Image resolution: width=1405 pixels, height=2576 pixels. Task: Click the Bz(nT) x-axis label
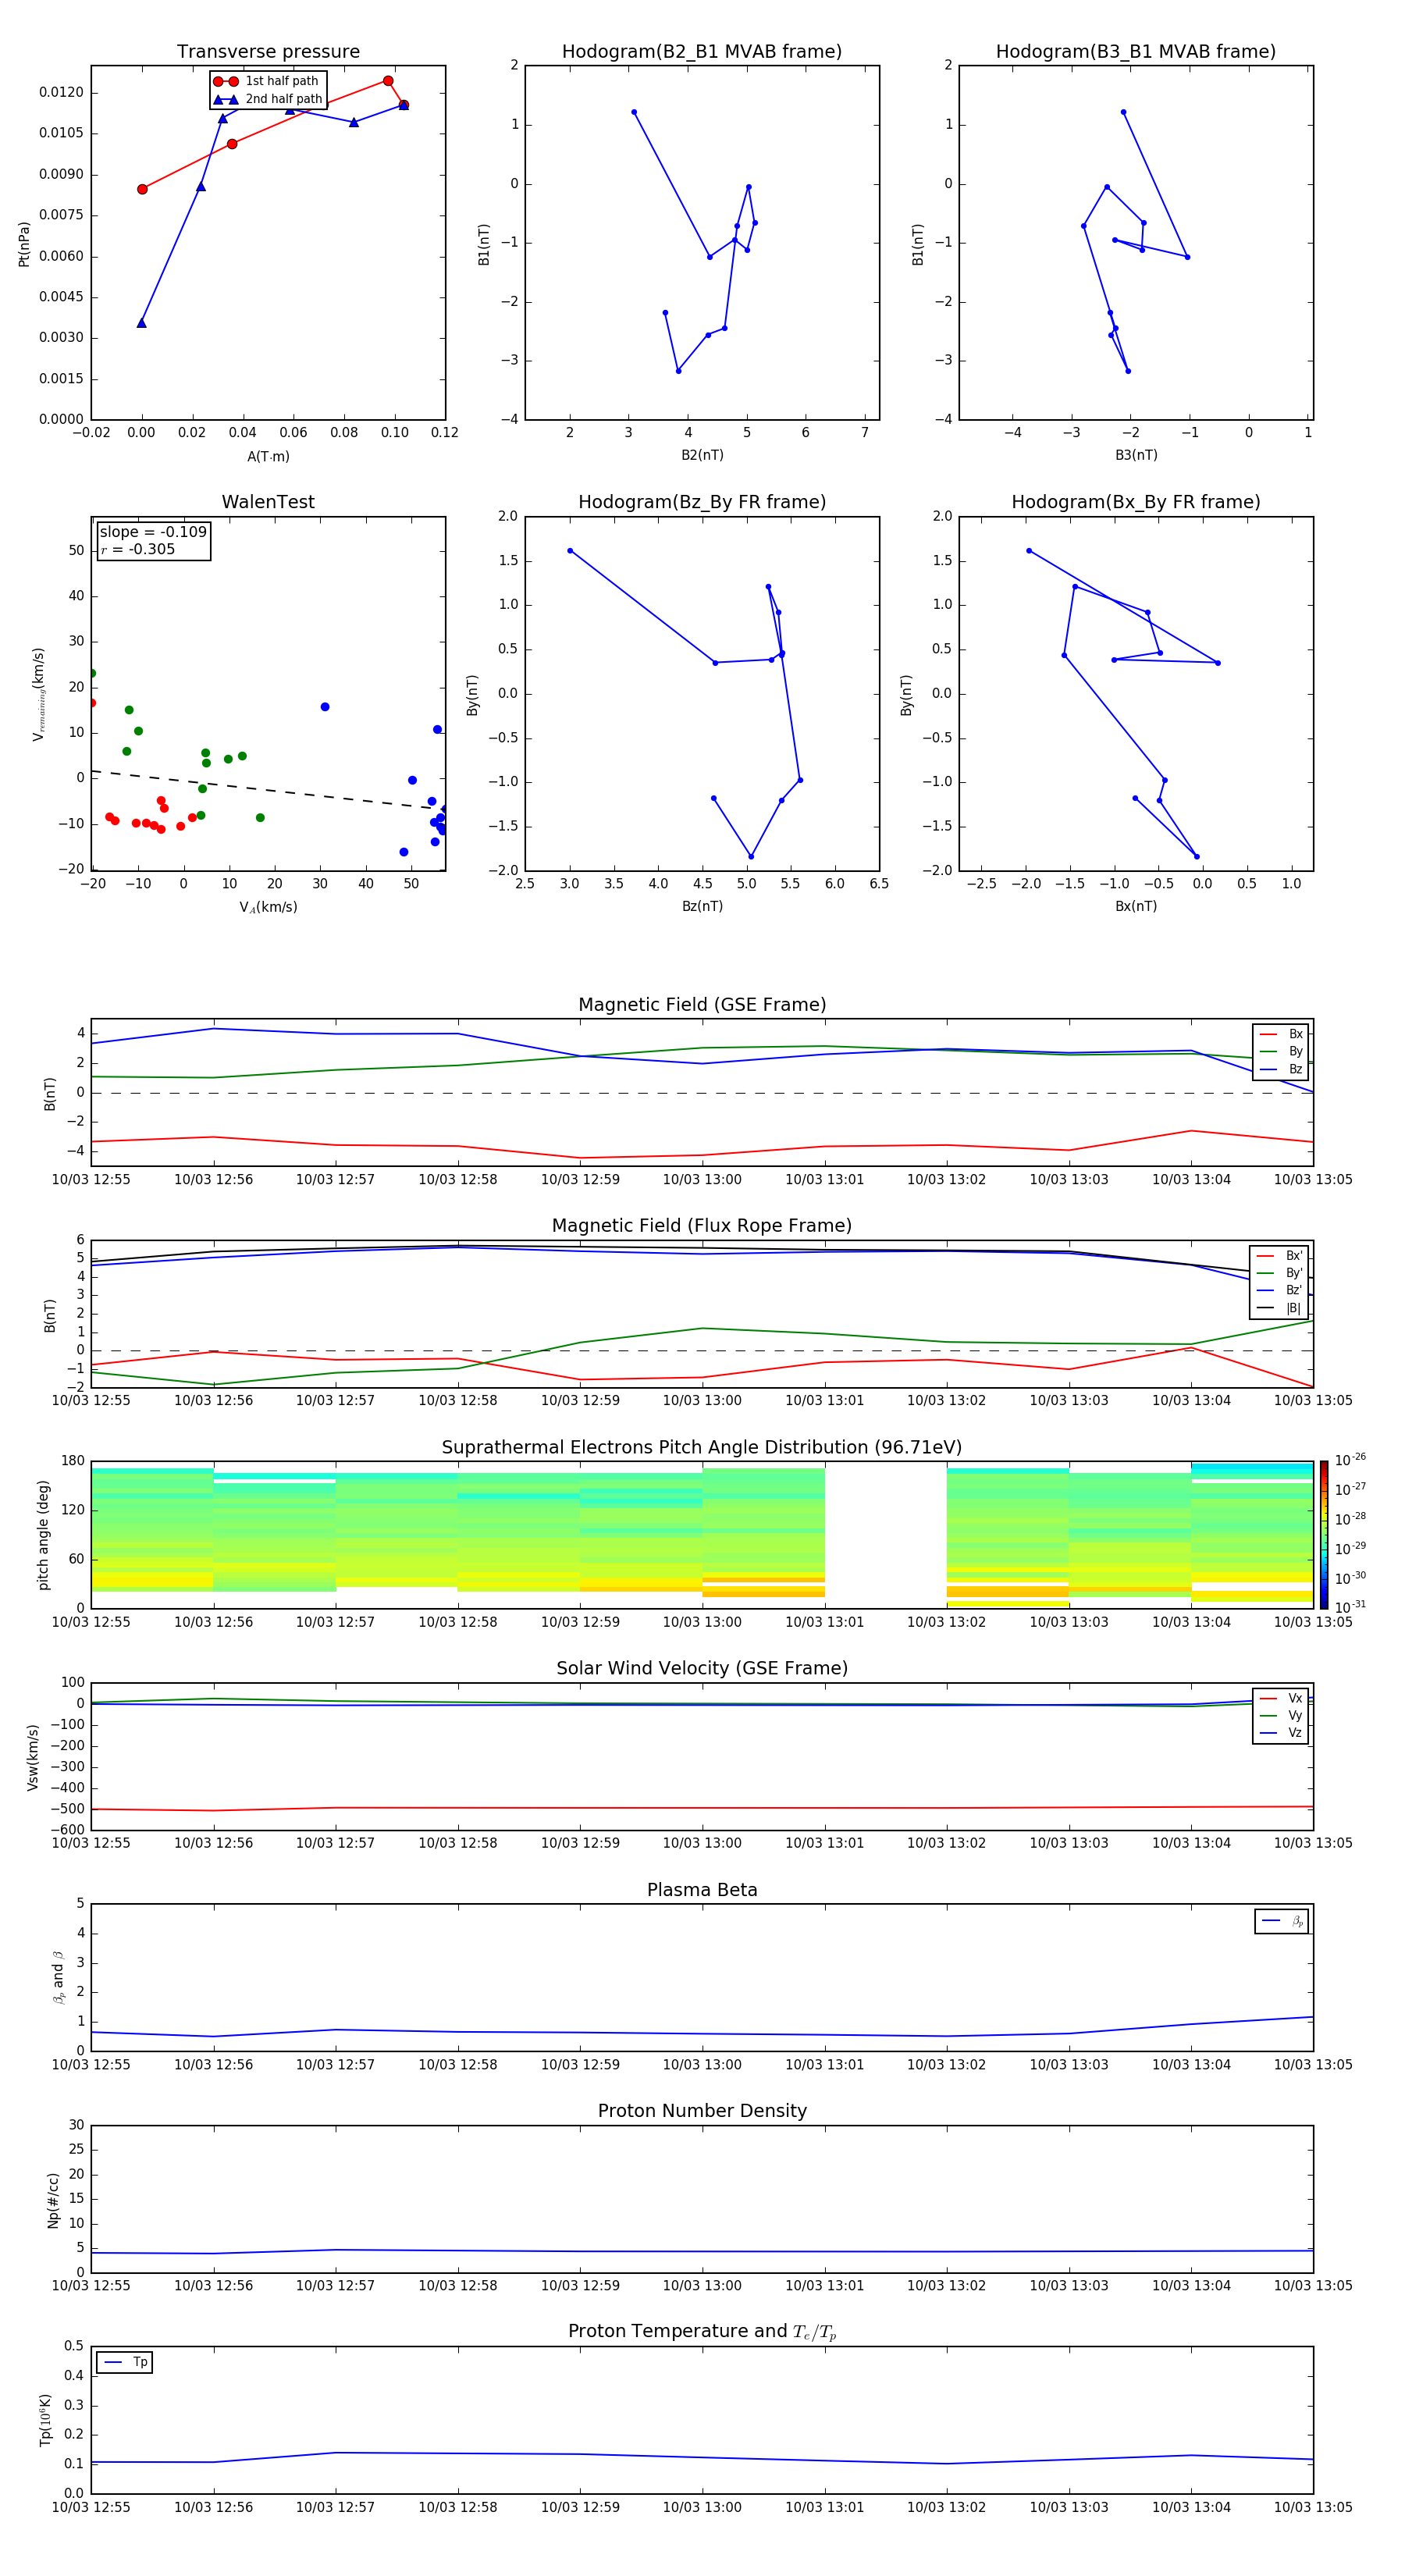[x=702, y=906]
